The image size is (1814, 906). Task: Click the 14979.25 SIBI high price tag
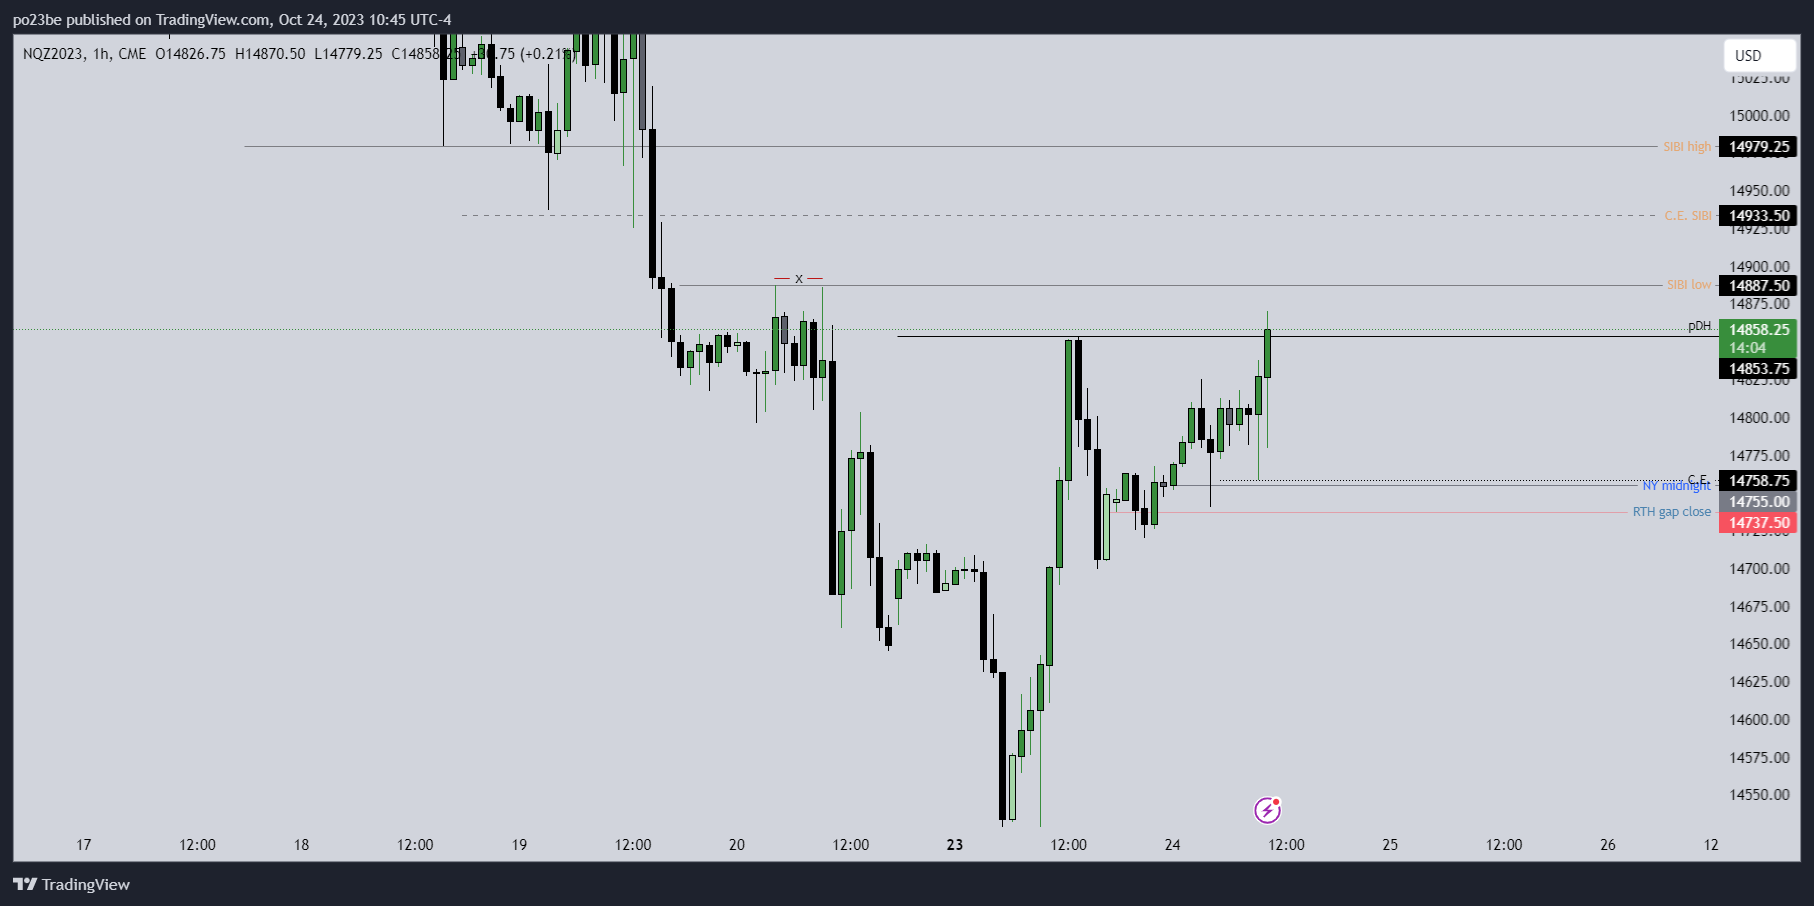pyautogui.click(x=1758, y=147)
